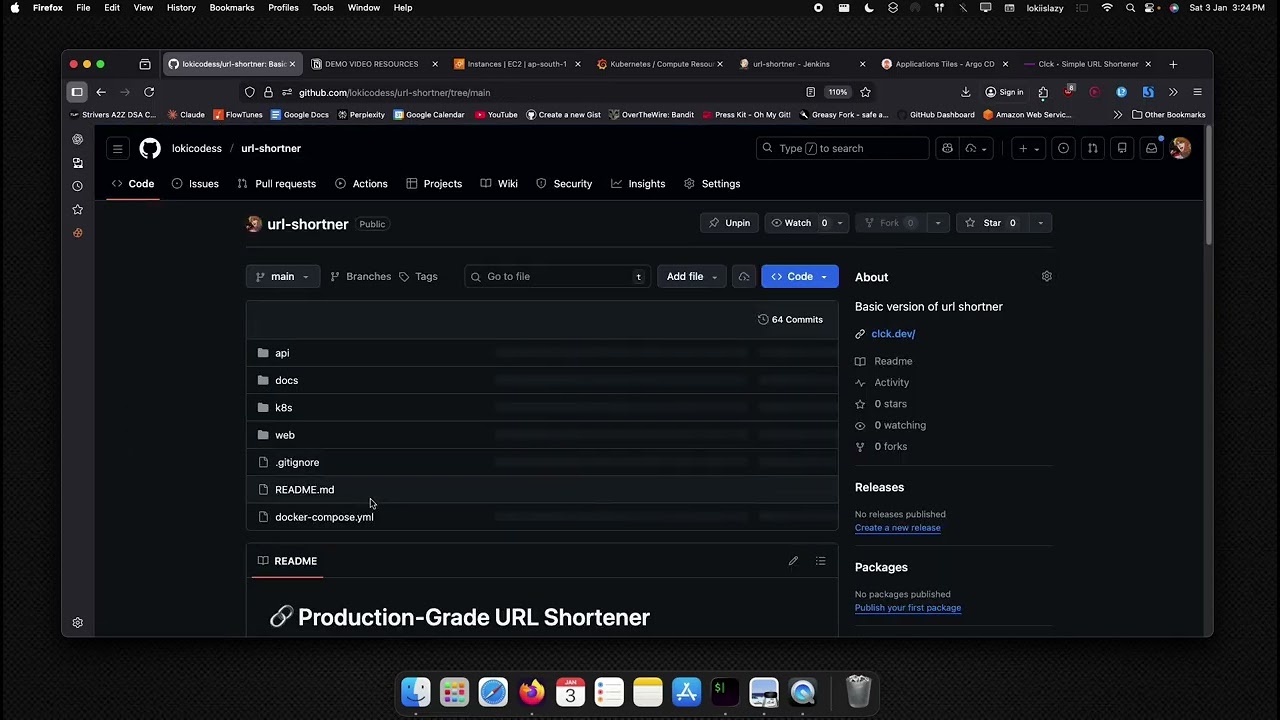Image resolution: width=1280 pixels, height=720 pixels.
Task: Open the k8s folder
Action: click(284, 408)
